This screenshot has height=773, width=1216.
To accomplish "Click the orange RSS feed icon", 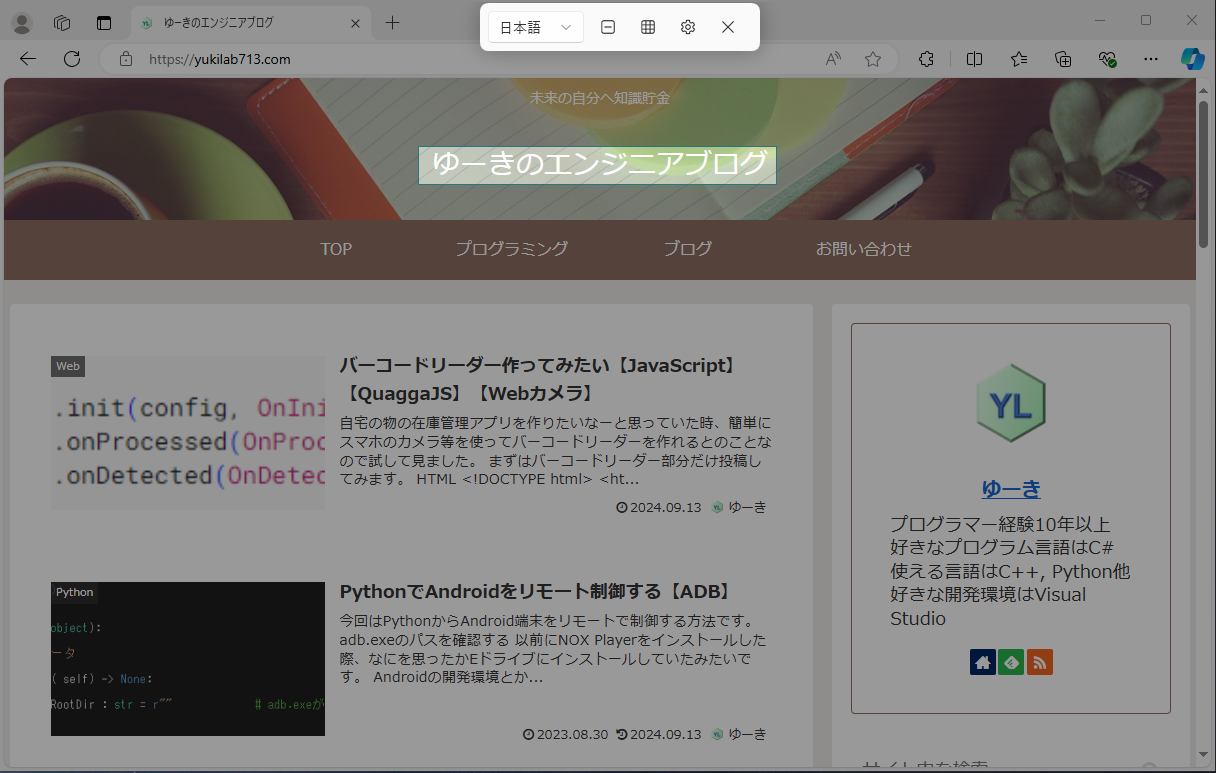I will [x=1040, y=662].
